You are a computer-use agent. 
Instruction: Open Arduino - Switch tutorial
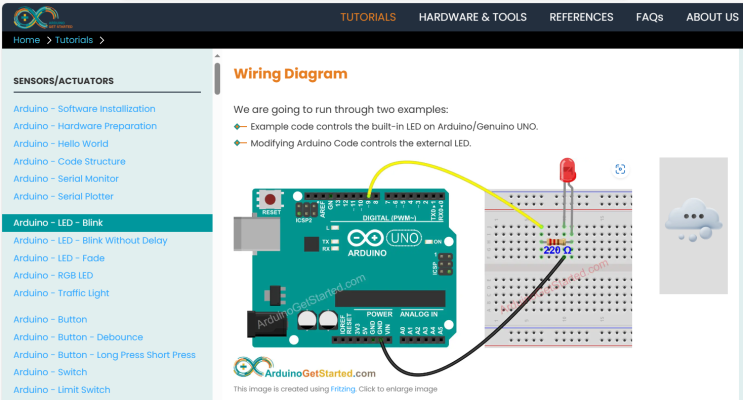[x=50, y=372]
